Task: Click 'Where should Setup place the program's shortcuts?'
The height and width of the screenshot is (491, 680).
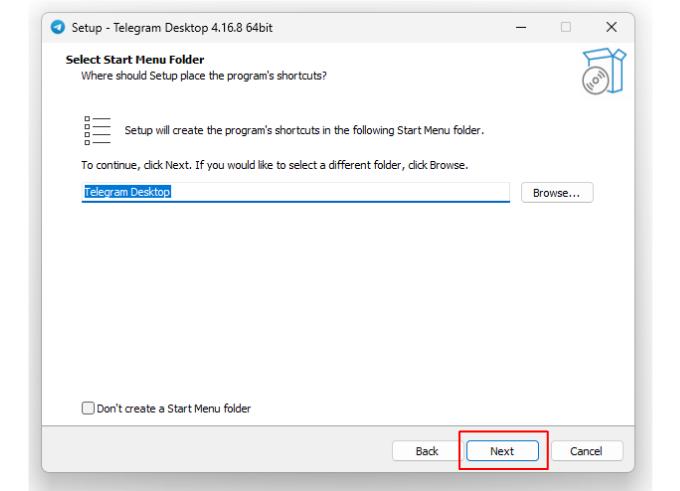Action: point(204,75)
